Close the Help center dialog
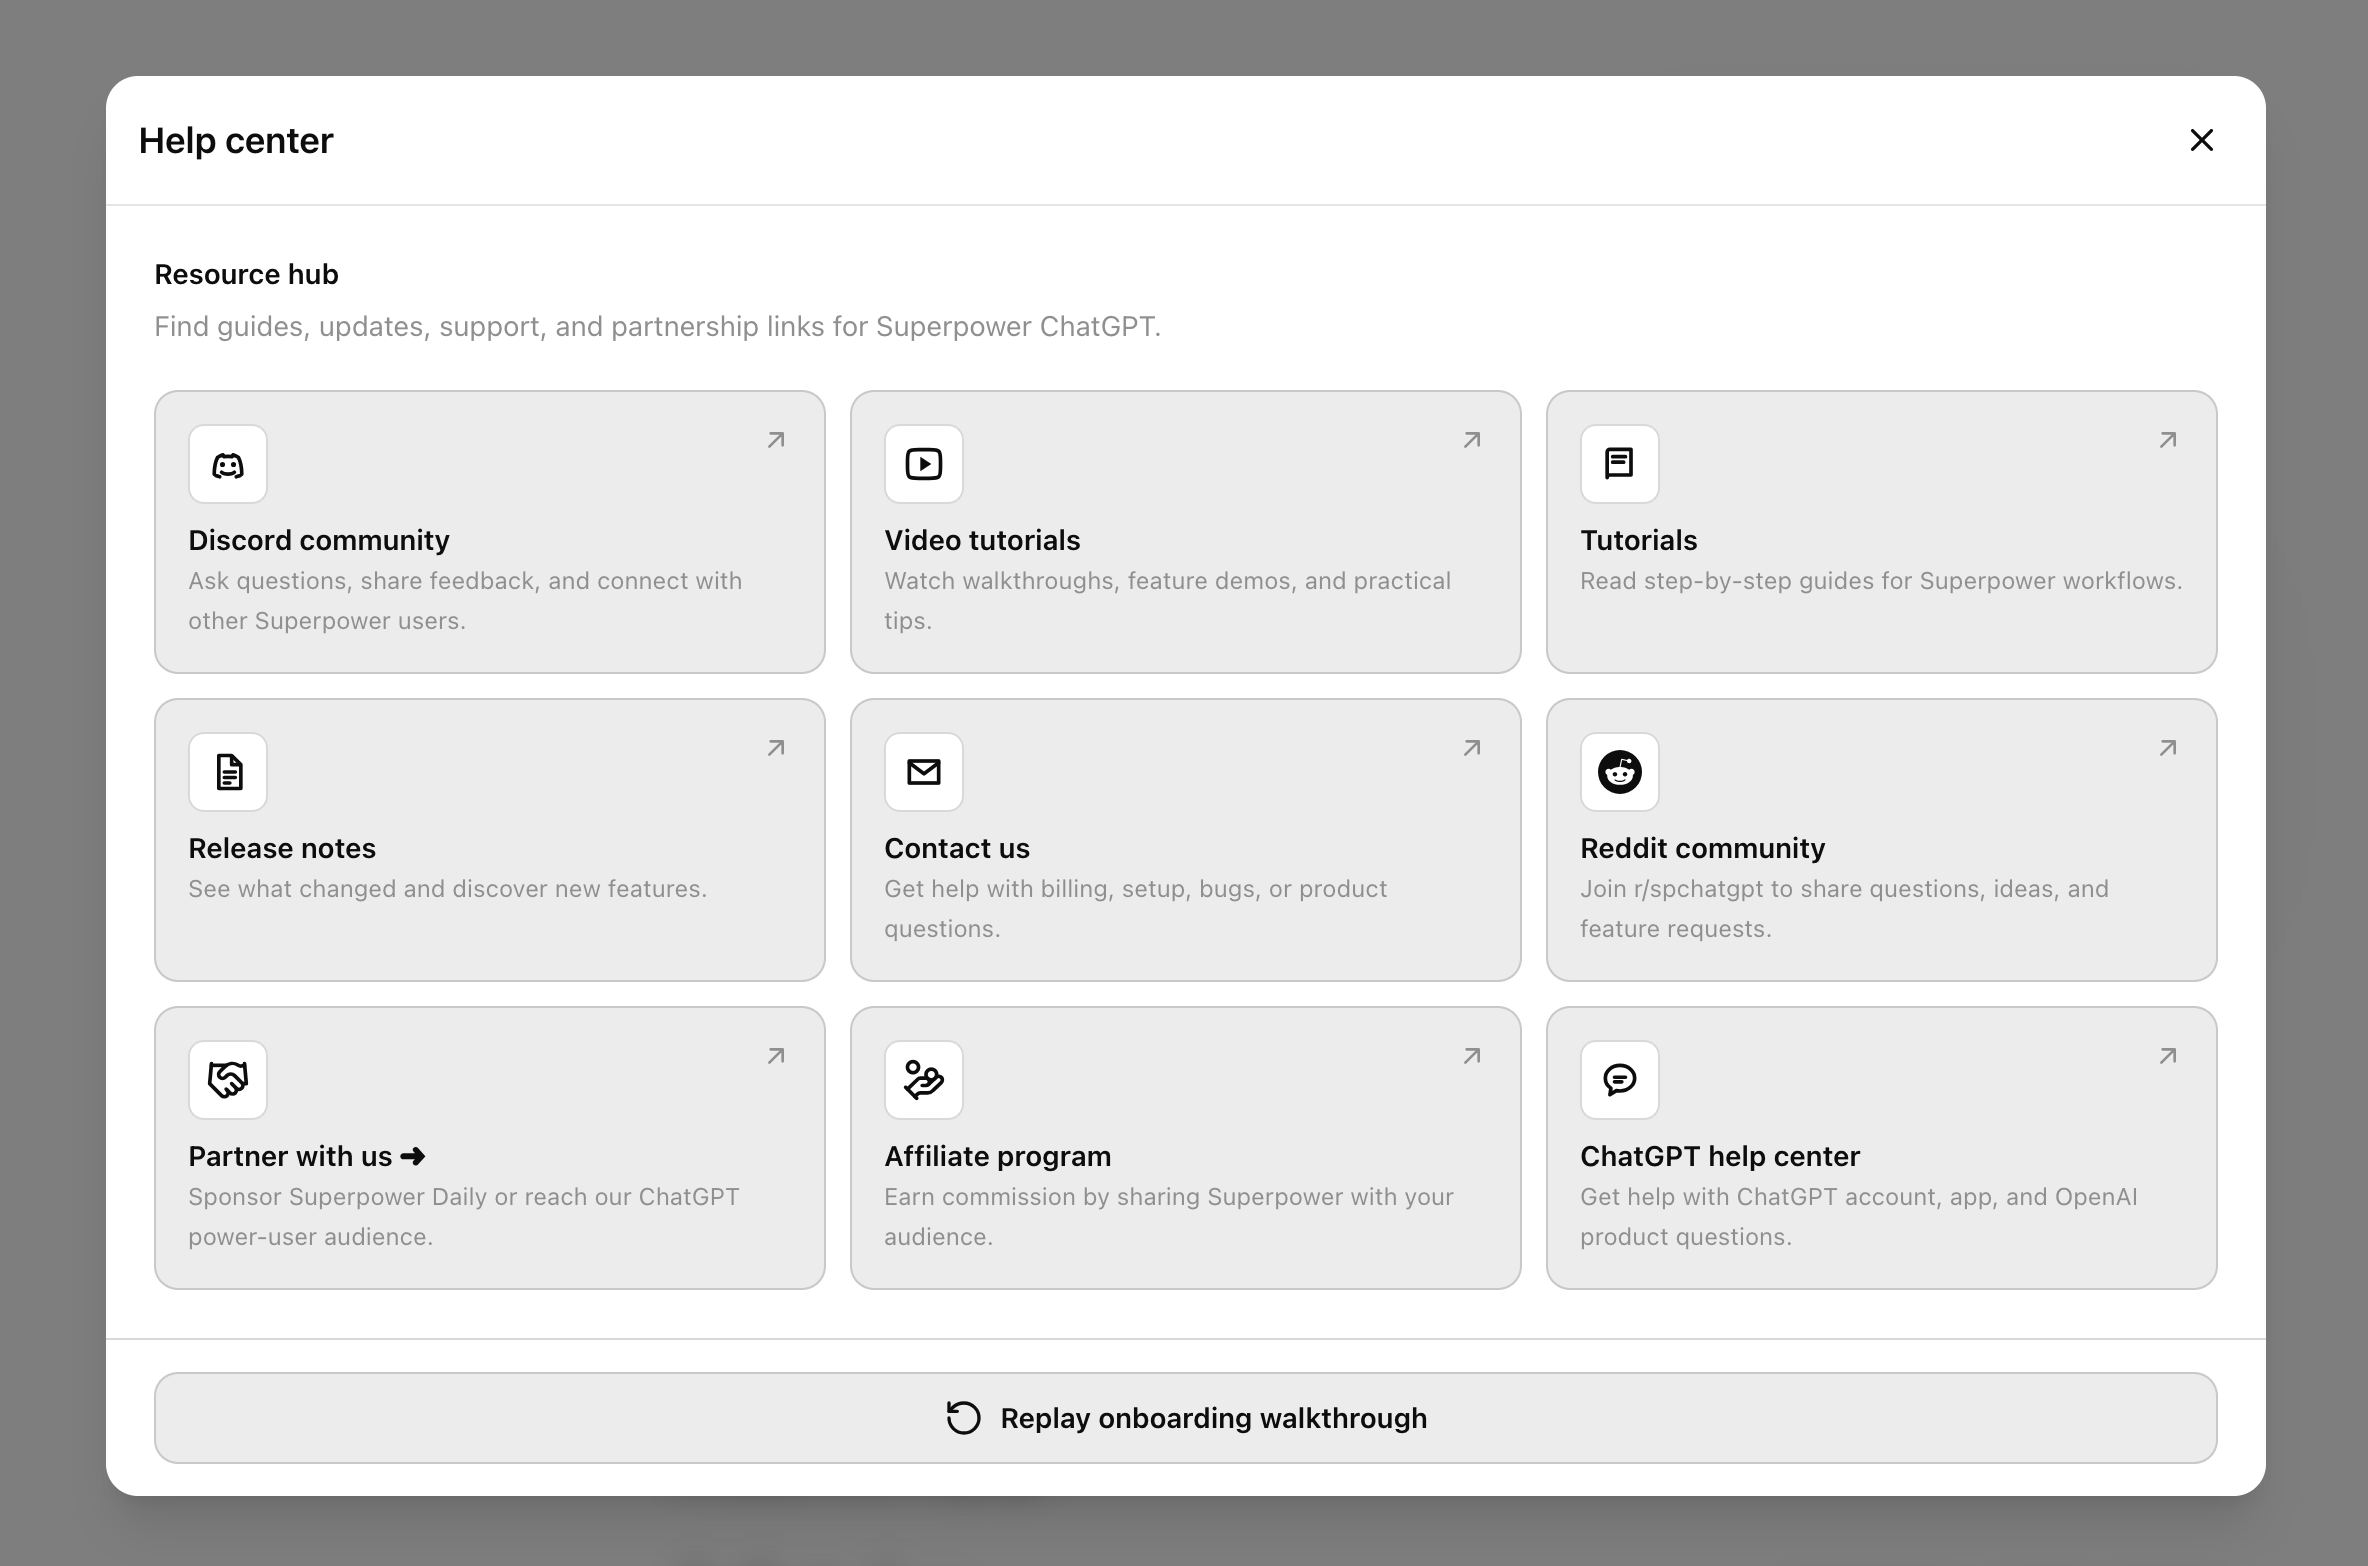 click(x=2202, y=140)
